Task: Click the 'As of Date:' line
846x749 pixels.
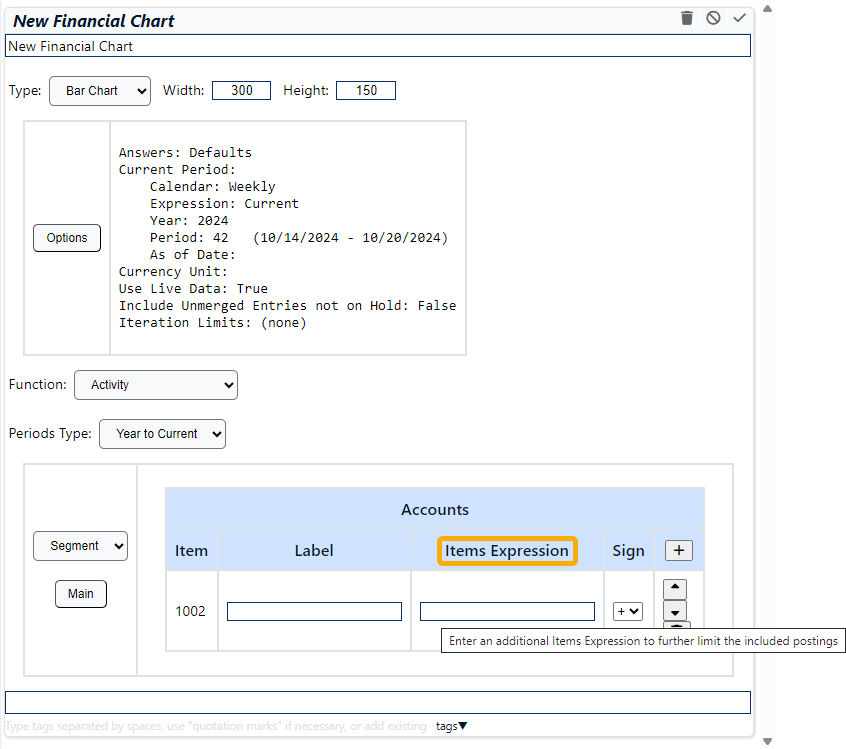Action: click(x=193, y=255)
